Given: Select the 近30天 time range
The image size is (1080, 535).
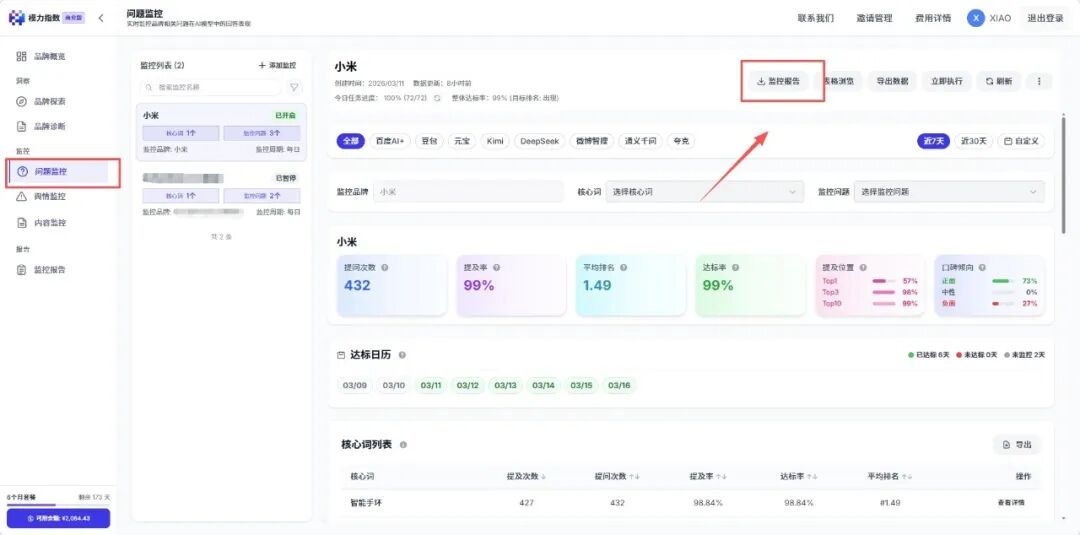Looking at the screenshot, I should [x=973, y=141].
